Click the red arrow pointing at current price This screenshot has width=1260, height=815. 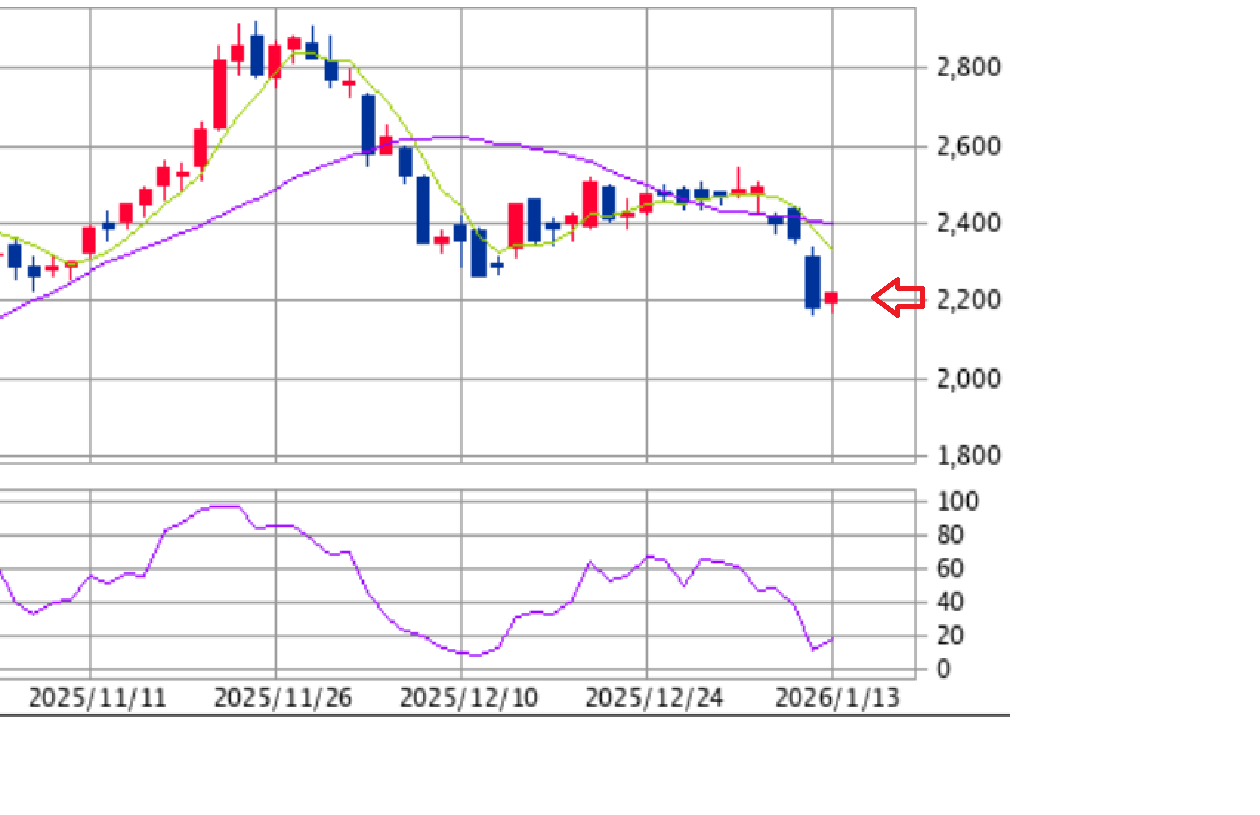[x=898, y=298]
